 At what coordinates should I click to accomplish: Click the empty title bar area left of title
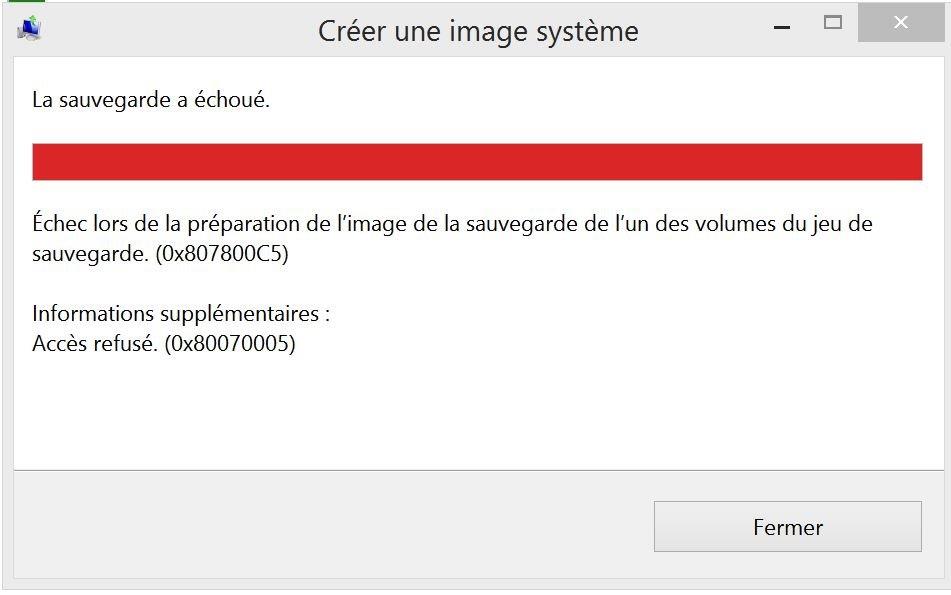pos(170,30)
